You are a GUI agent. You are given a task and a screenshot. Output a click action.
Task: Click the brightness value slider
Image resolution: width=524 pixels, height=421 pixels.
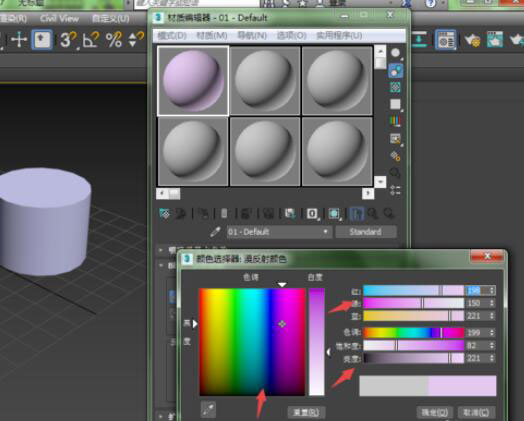[x=414, y=358]
